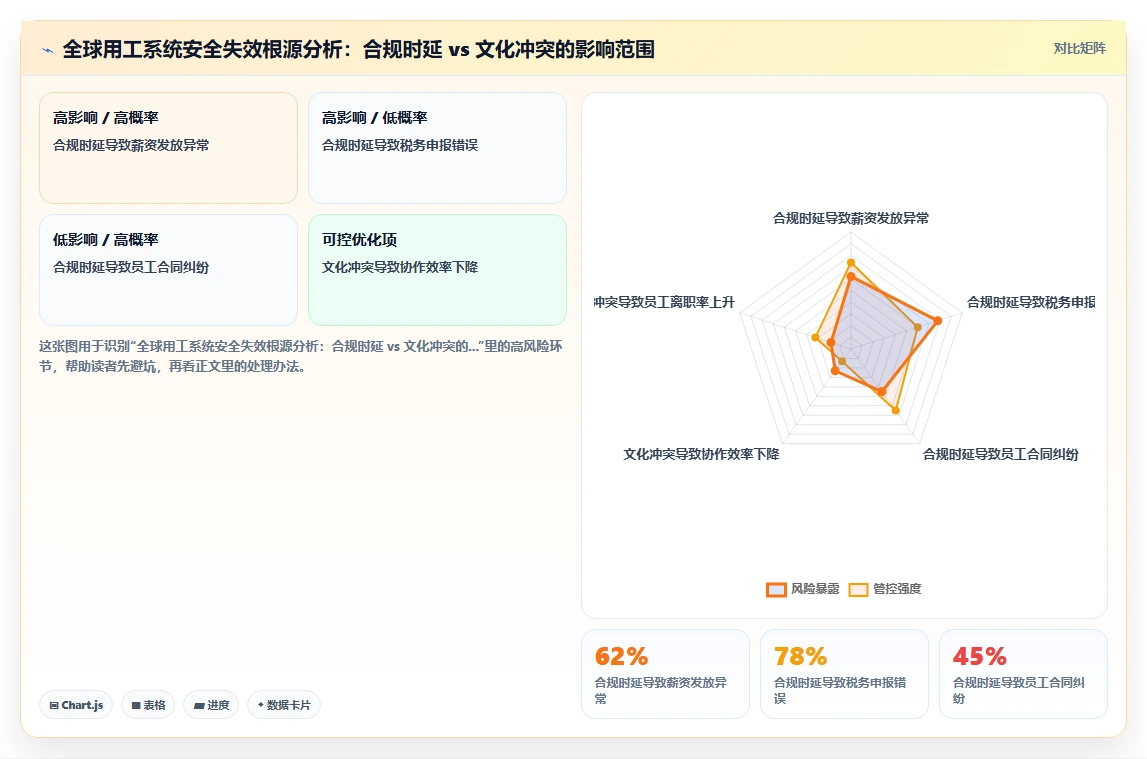This screenshot has width=1147, height=759.
Task: Click the yellow radar point on the 员工合同纠纷 axis
Action: tap(896, 411)
